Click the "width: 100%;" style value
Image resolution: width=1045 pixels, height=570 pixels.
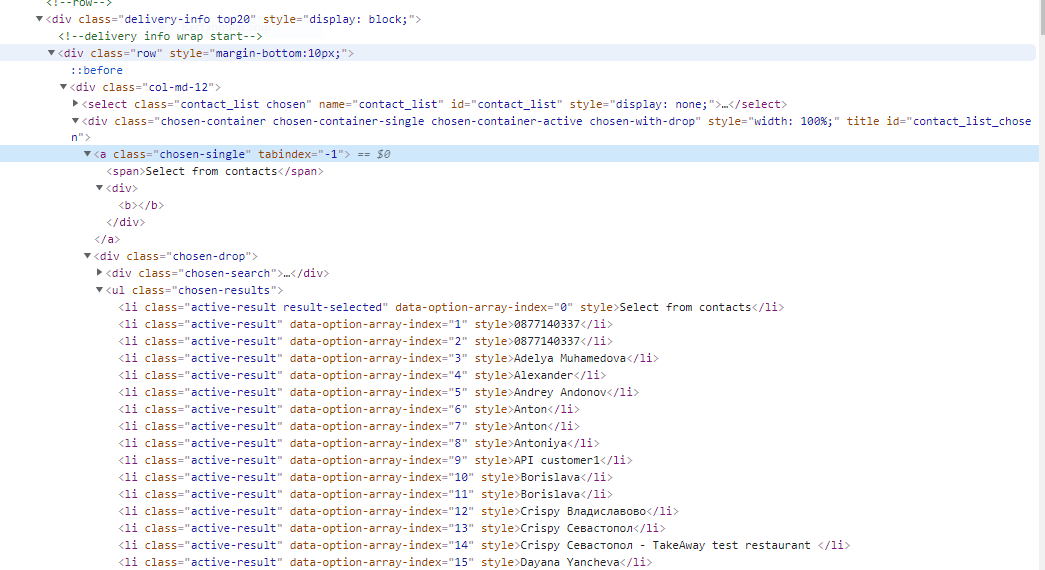(793, 121)
